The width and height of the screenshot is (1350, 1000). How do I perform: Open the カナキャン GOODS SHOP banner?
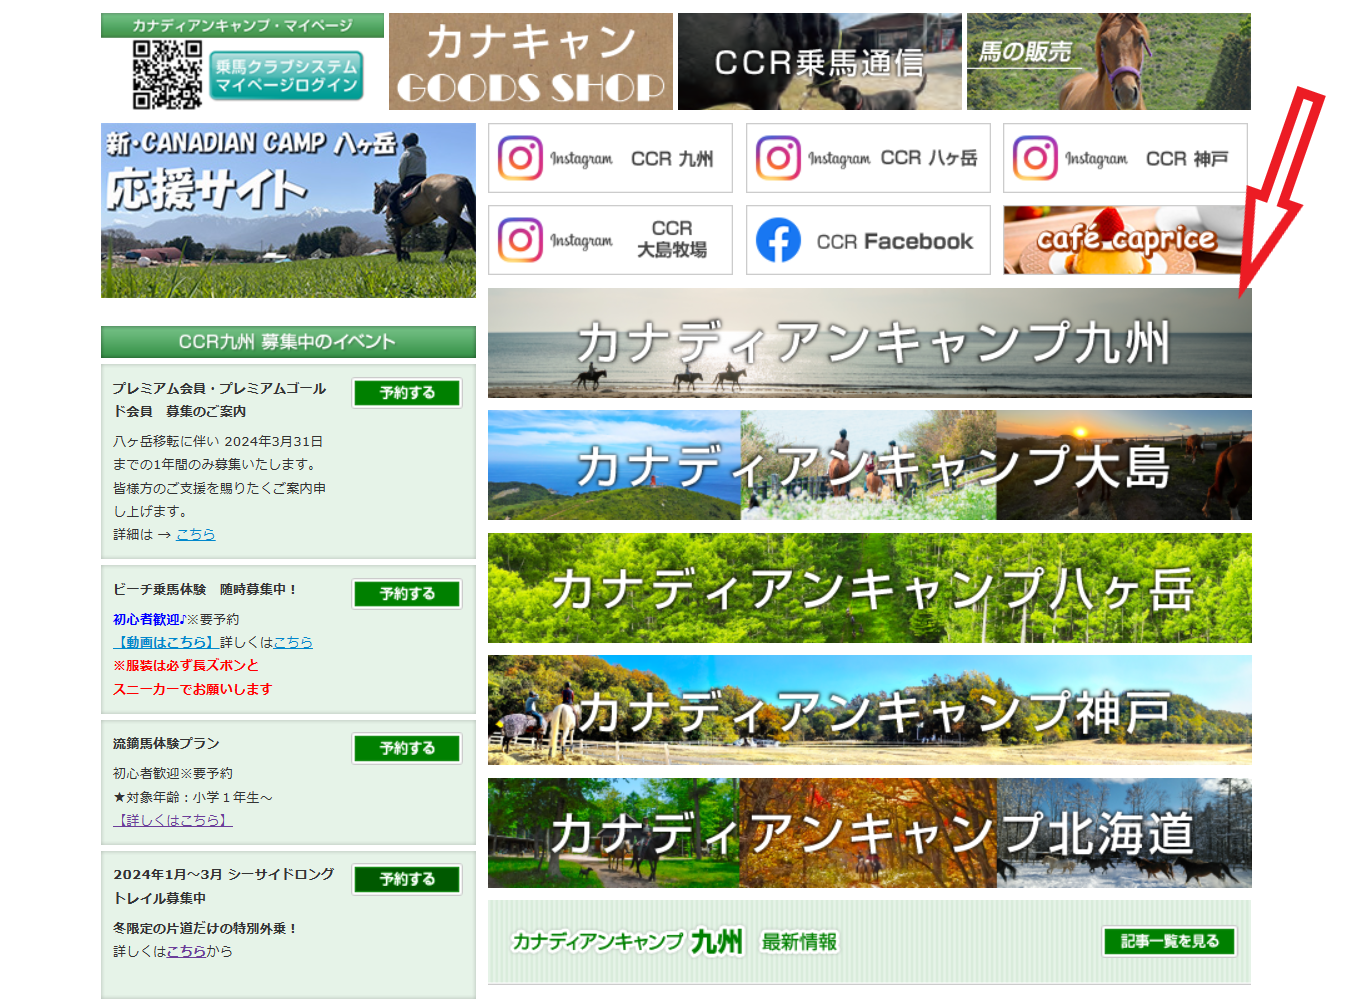click(530, 62)
